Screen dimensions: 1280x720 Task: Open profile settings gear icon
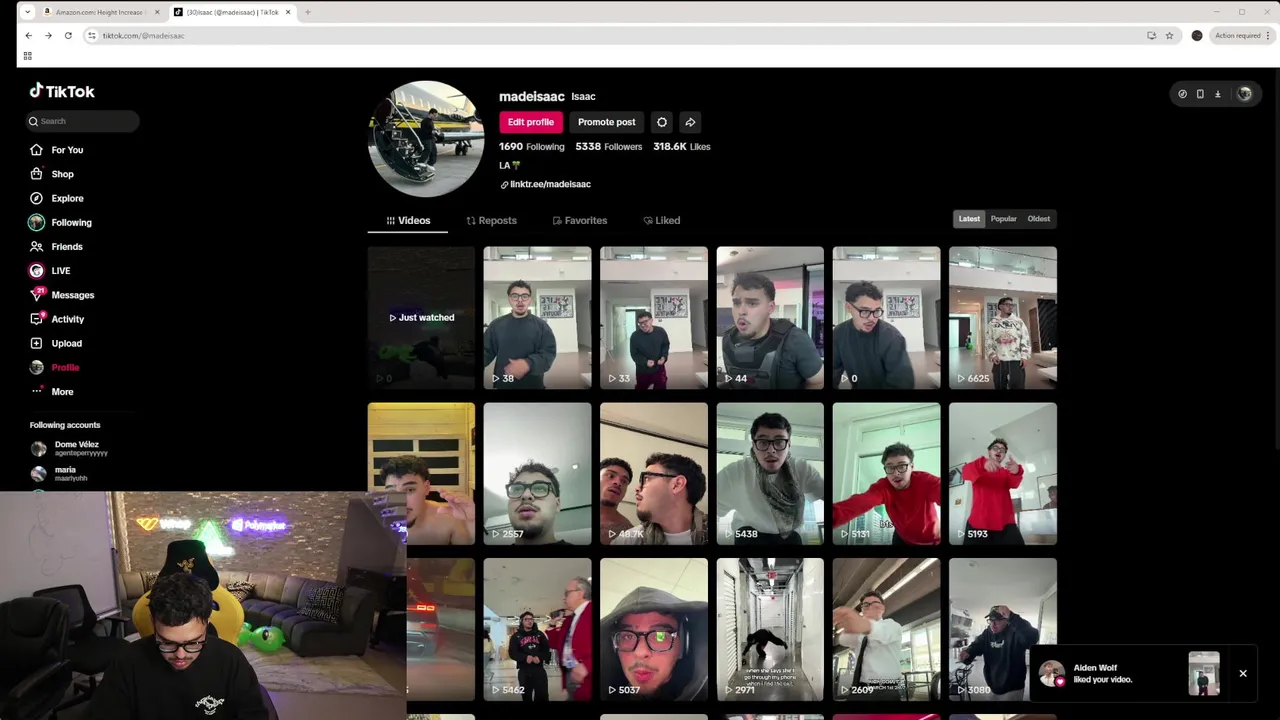click(x=662, y=122)
